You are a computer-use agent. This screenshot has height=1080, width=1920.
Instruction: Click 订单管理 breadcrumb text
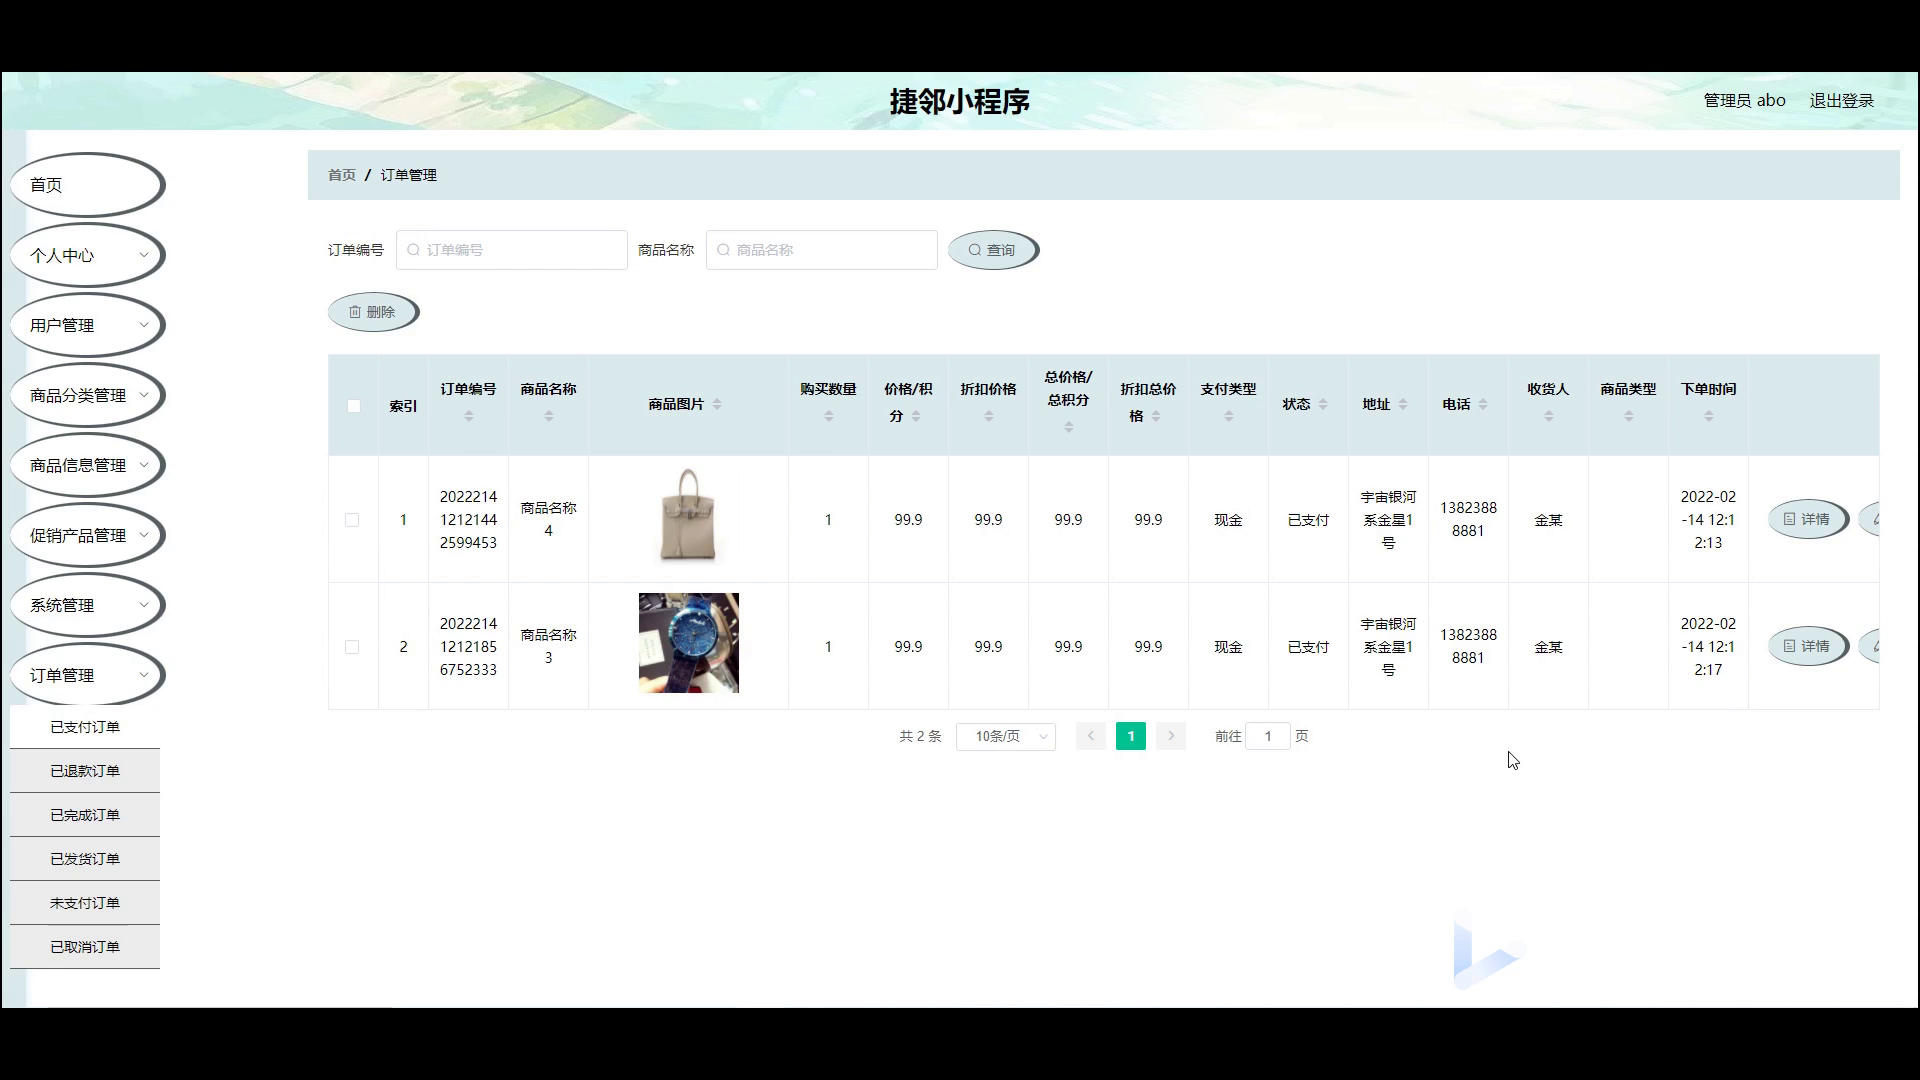pos(408,175)
